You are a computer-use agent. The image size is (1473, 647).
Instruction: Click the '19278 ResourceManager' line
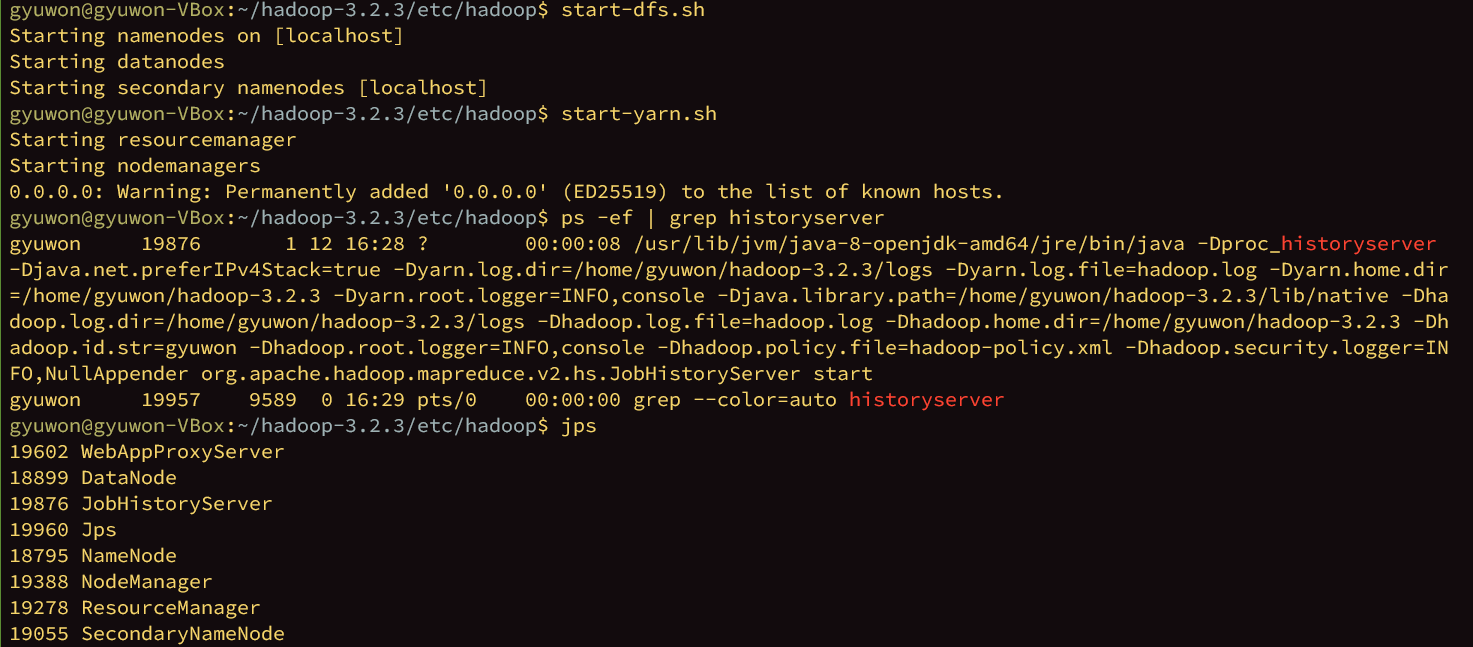[135, 608]
